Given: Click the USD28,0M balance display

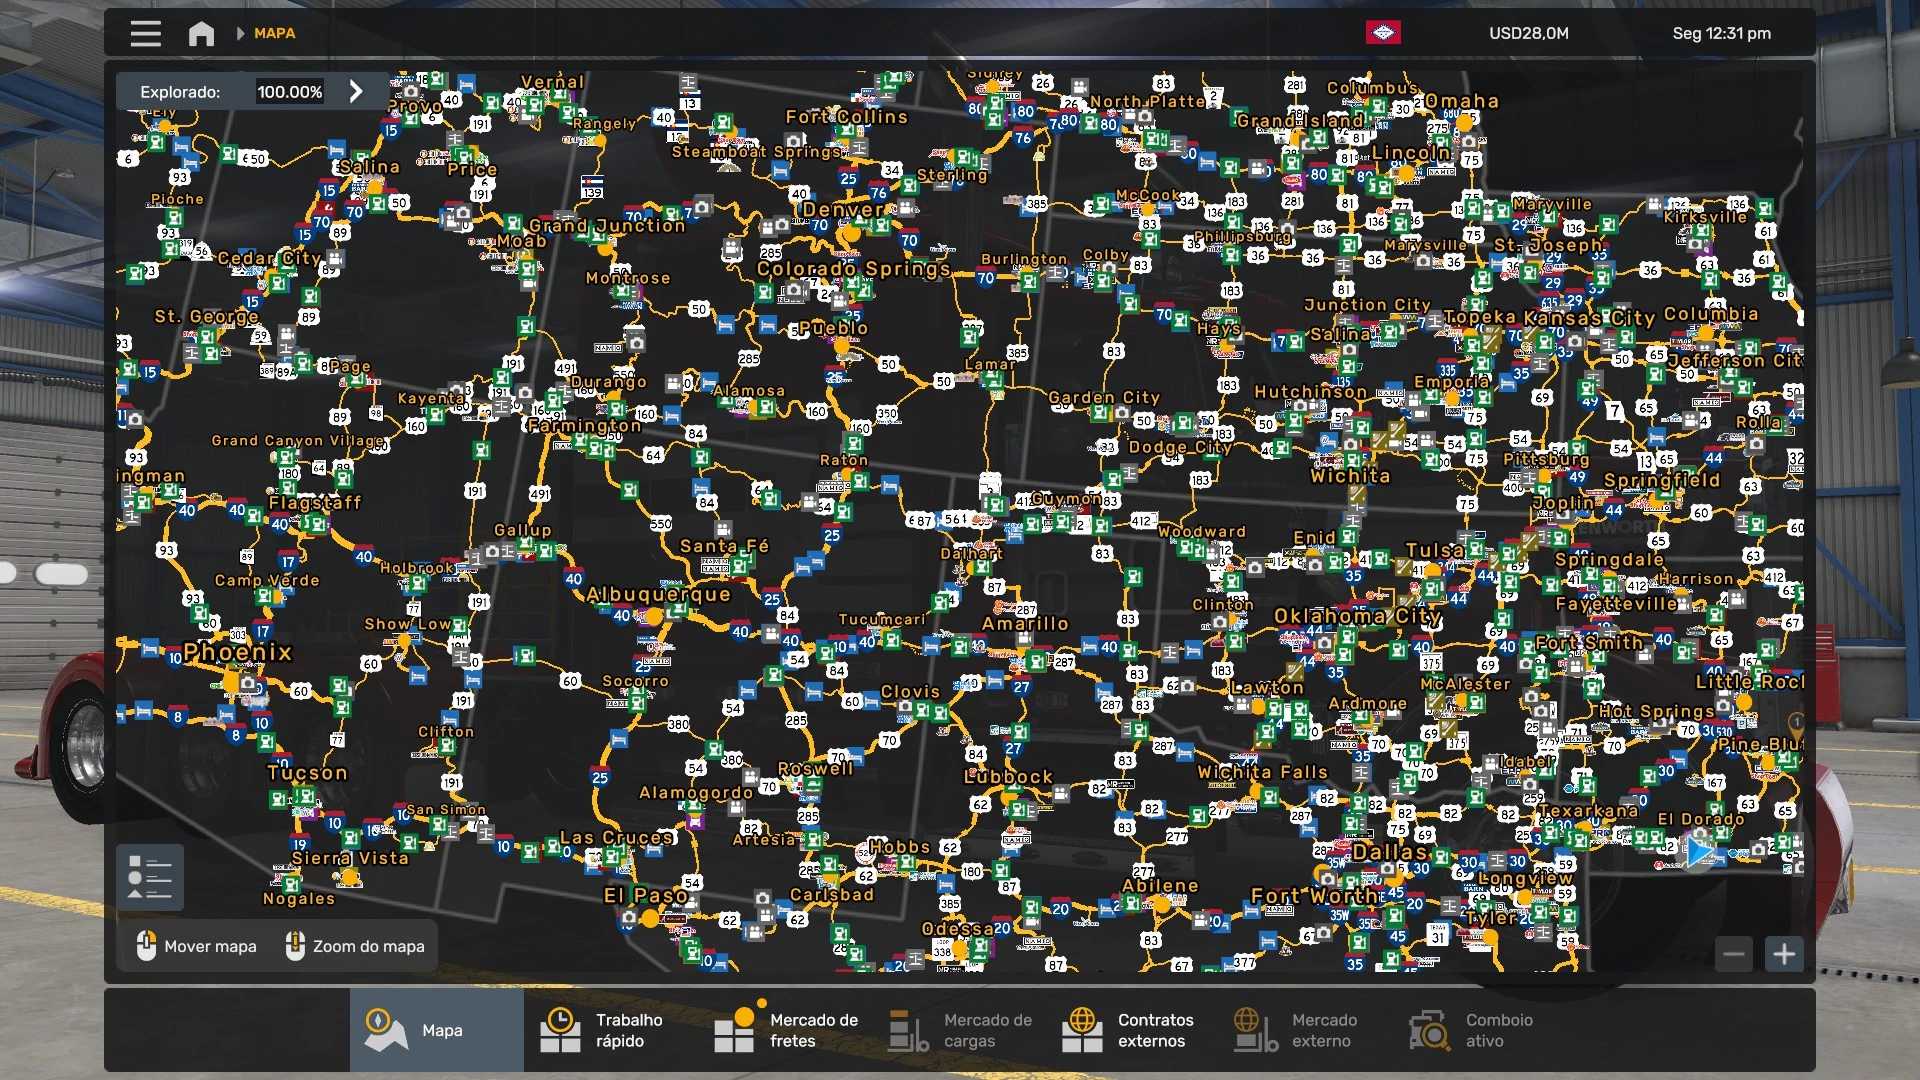Looking at the screenshot, I should coord(1528,34).
